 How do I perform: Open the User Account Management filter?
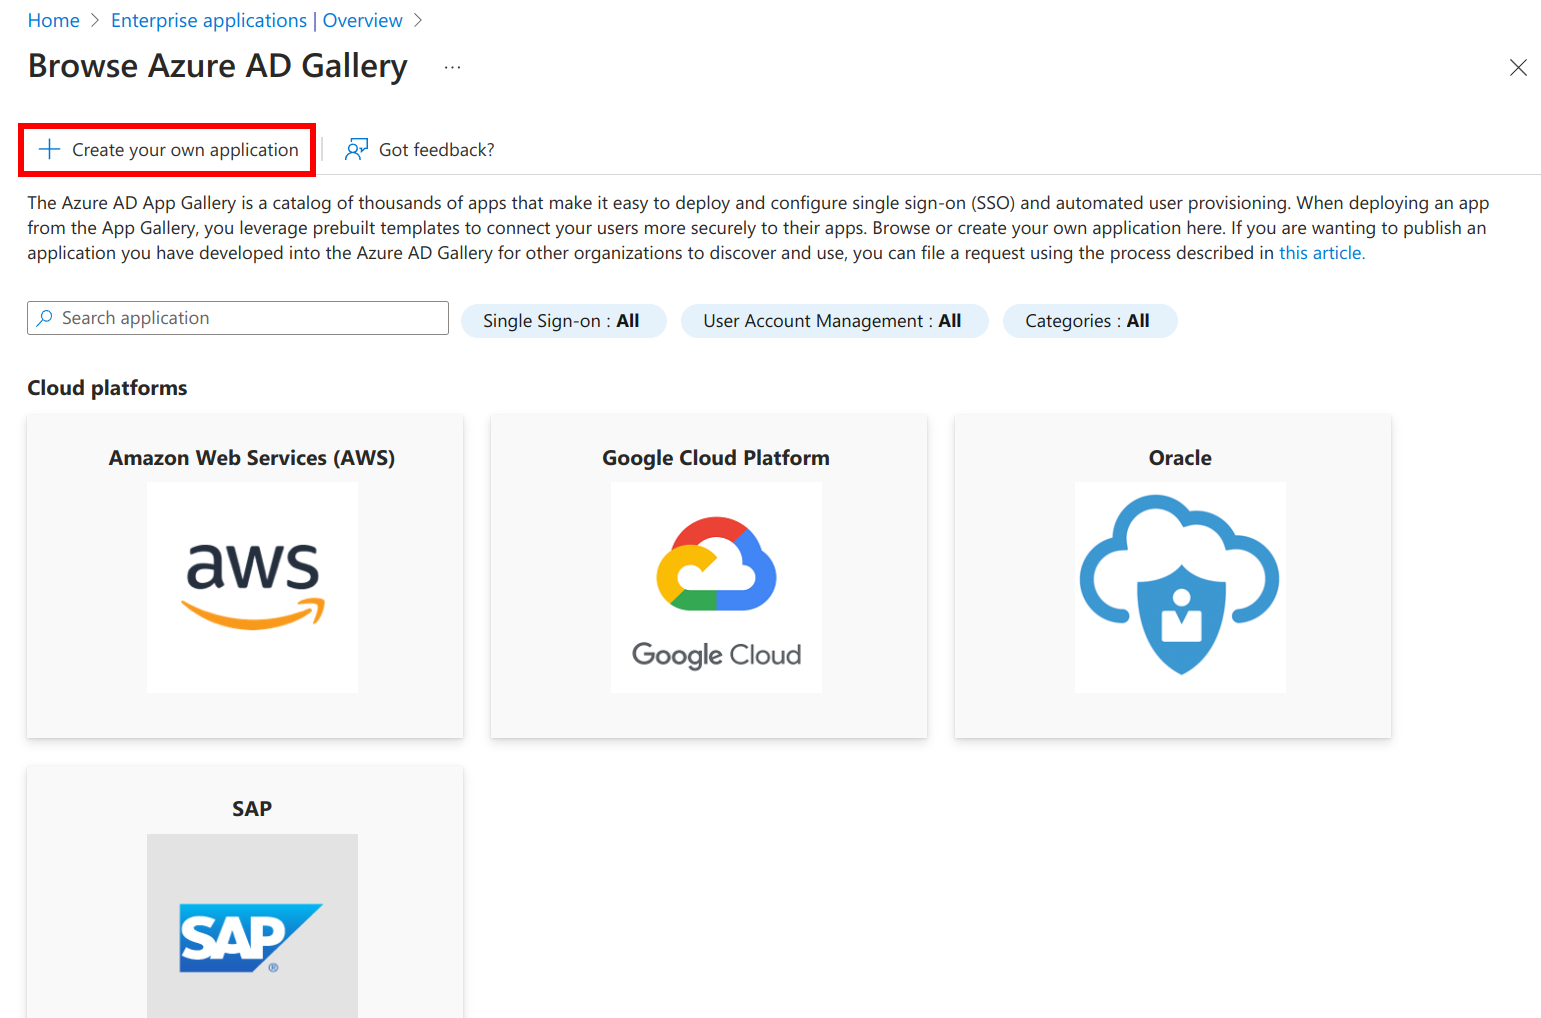point(834,321)
